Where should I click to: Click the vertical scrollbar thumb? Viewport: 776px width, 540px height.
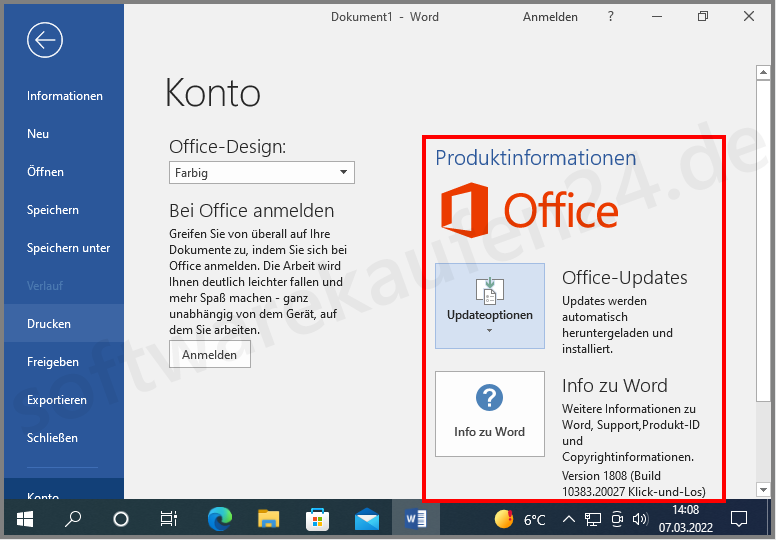pos(763,241)
